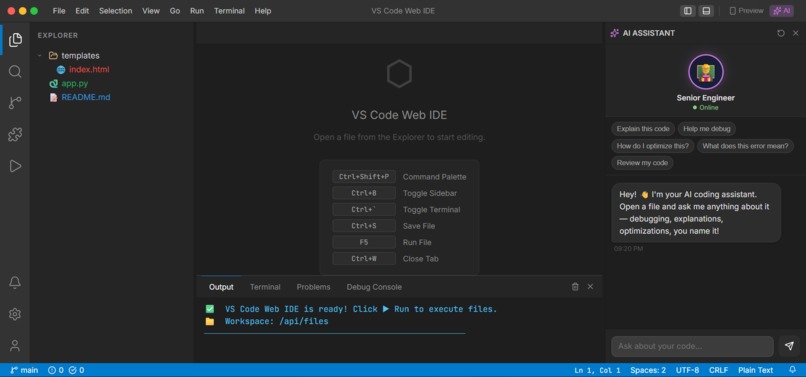This screenshot has width=806, height=377.
Task: Toggle the AI assistant panel button
Action: click(x=781, y=11)
